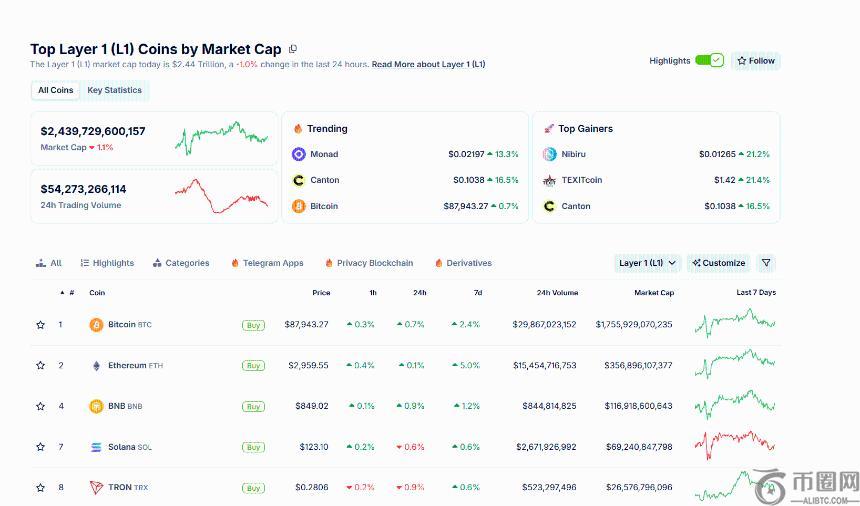Click the Bitcoin logo in coin table
The image size is (860, 506).
click(x=96, y=325)
